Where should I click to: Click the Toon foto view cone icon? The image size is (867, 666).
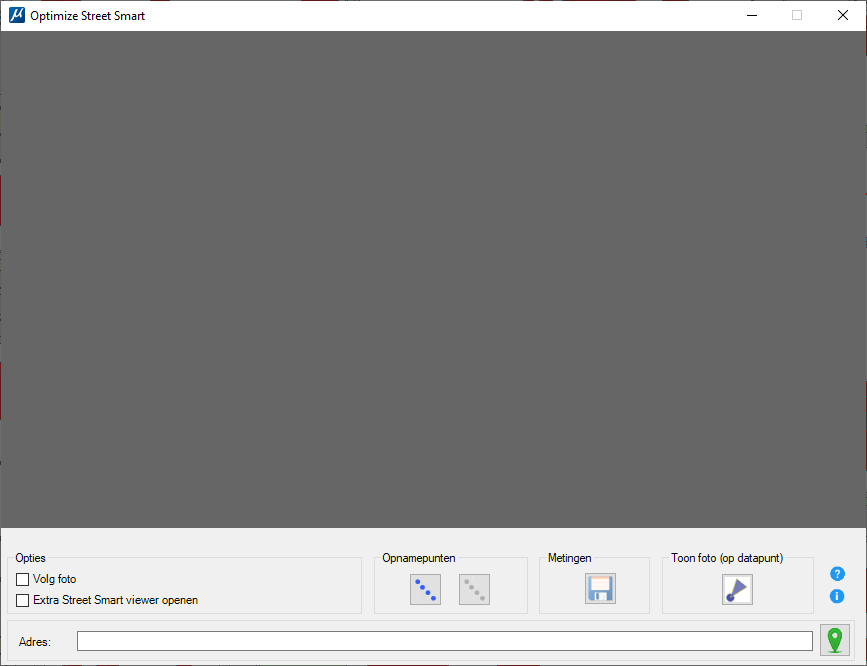coord(737,589)
